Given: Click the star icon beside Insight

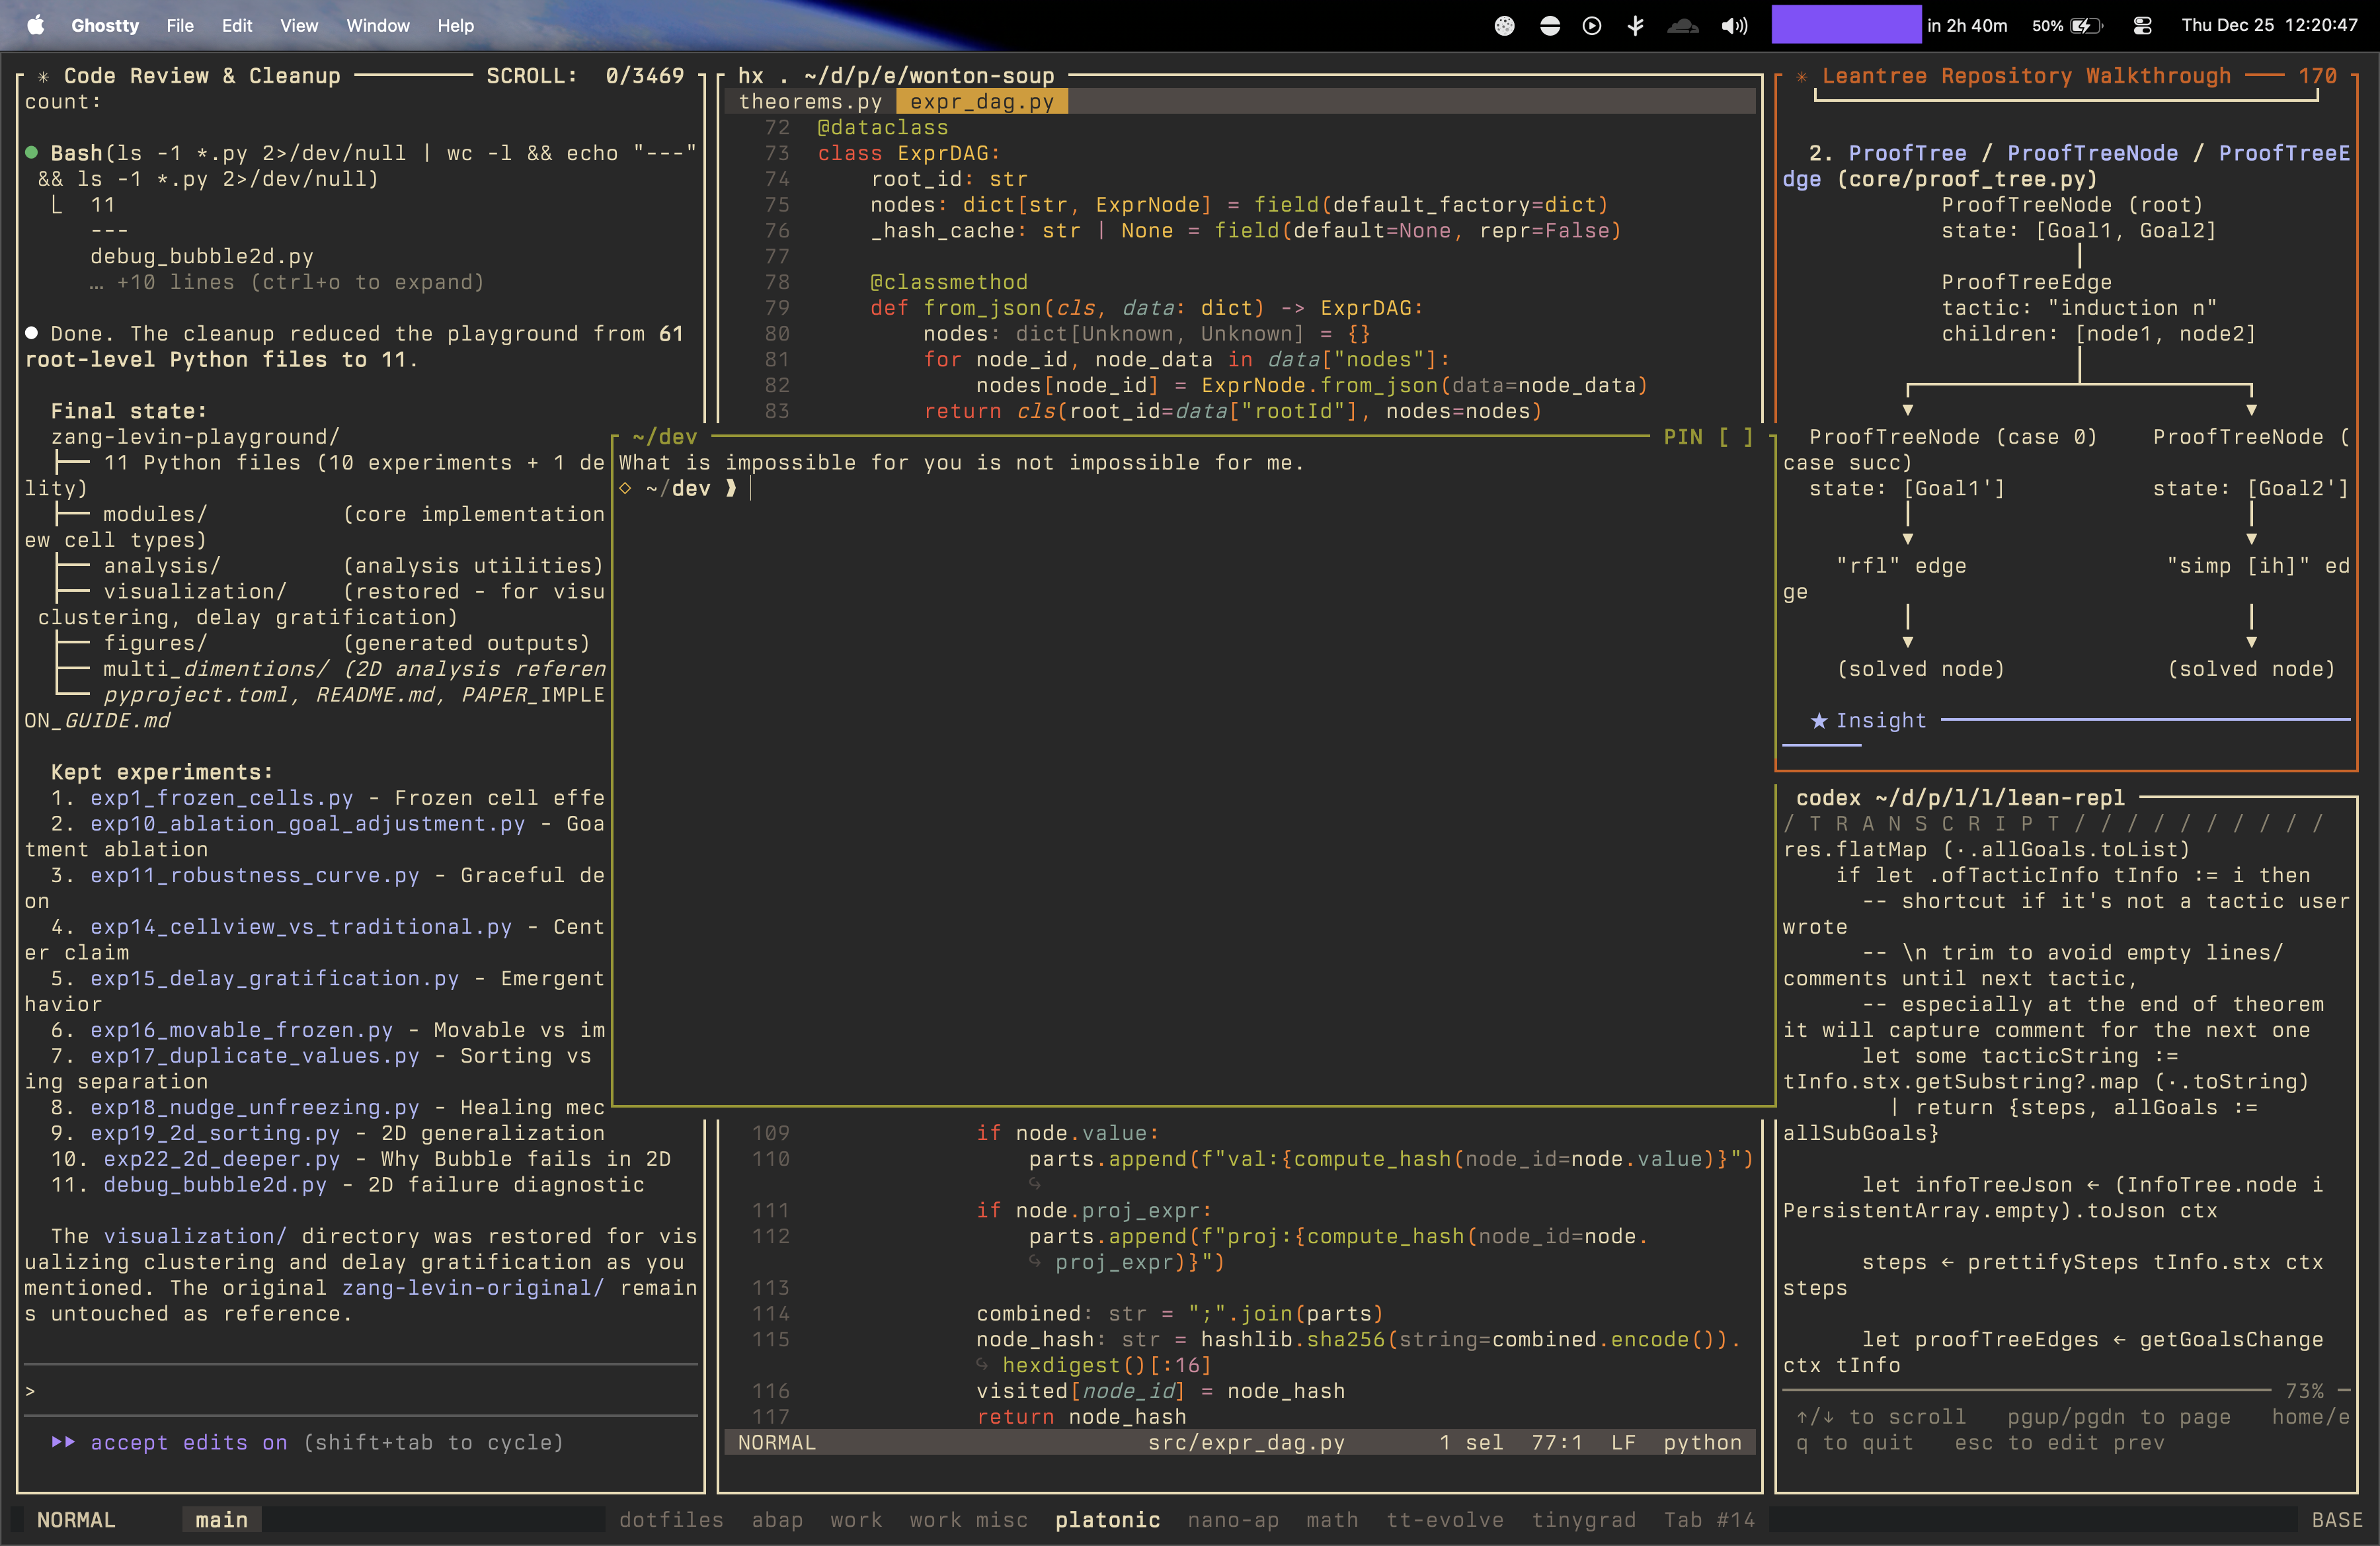Looking at the screenshot, I should pos(1819,720).
